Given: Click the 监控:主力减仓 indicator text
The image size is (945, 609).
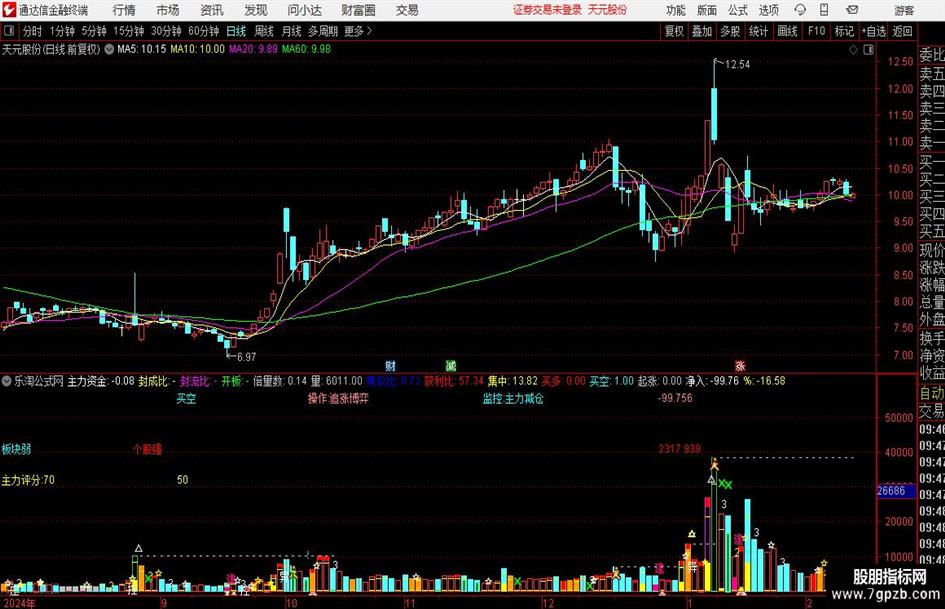Looking at the screenshot, I should pyautogui.click(x=512, y=399).
